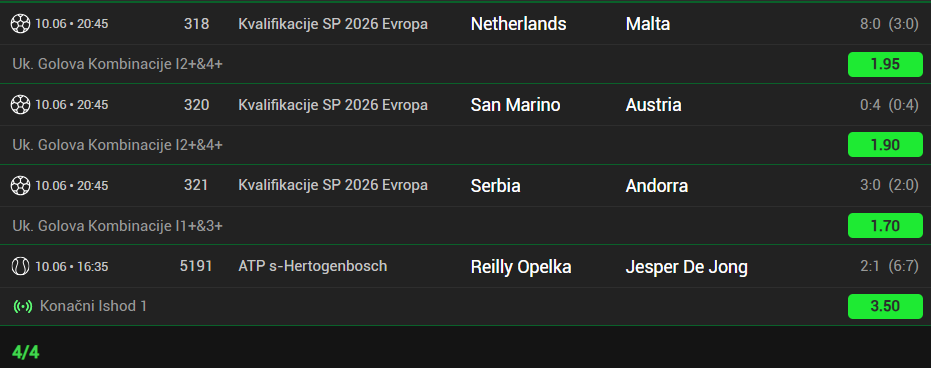Click the soccer ball icon for Netherlands match

tap(20, 24)
